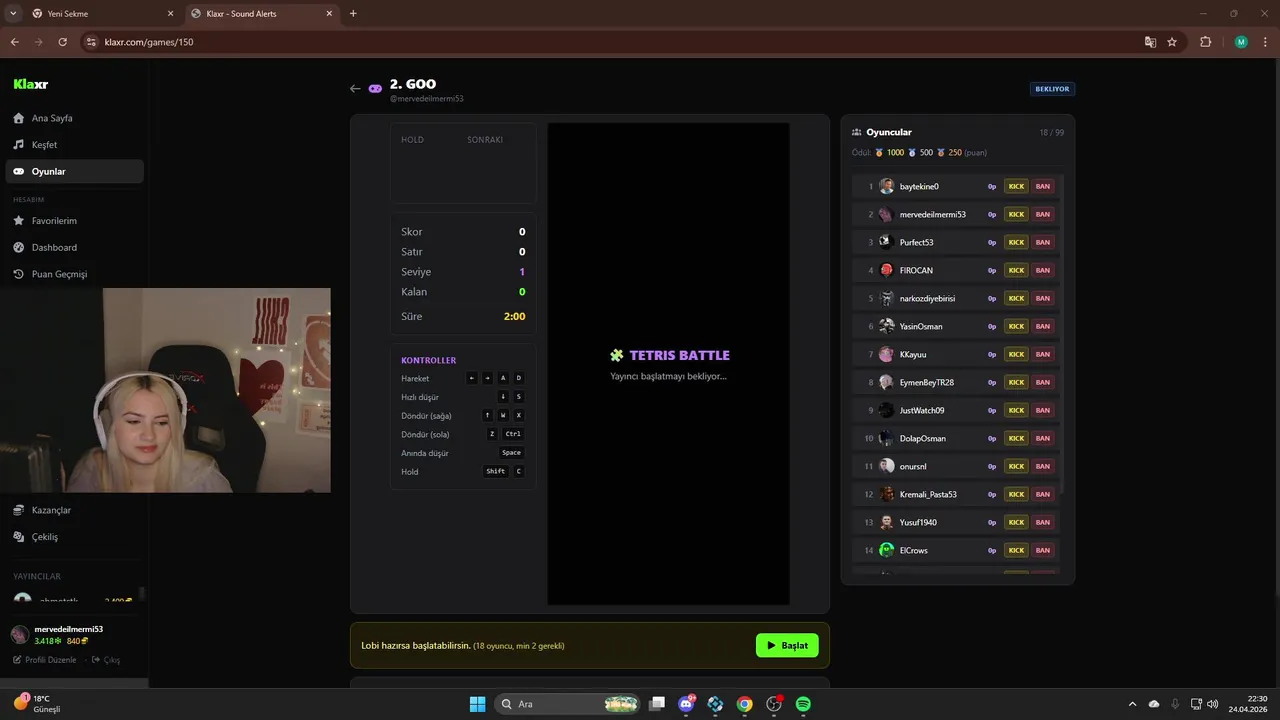Click the gamepad icon next to 2. GOO
This screenshot has height=720, width=1280.
tap(375, 88)
